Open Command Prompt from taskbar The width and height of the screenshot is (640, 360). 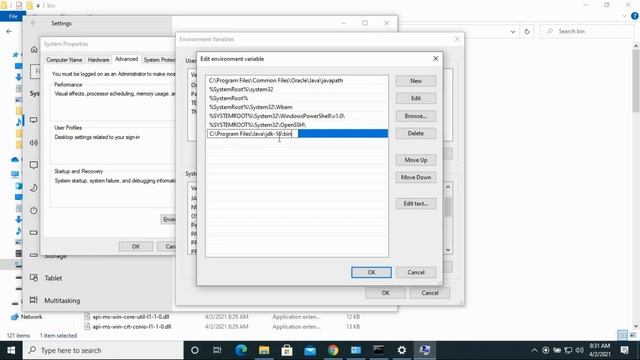[x=378, y=350]
